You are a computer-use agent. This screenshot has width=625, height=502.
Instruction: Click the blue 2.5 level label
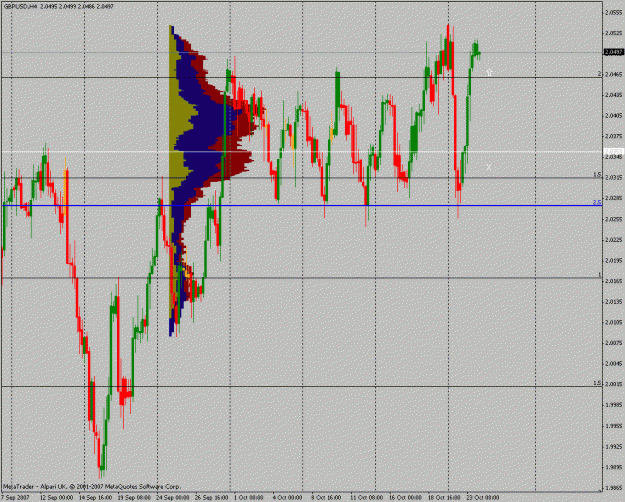coord(597,203)
